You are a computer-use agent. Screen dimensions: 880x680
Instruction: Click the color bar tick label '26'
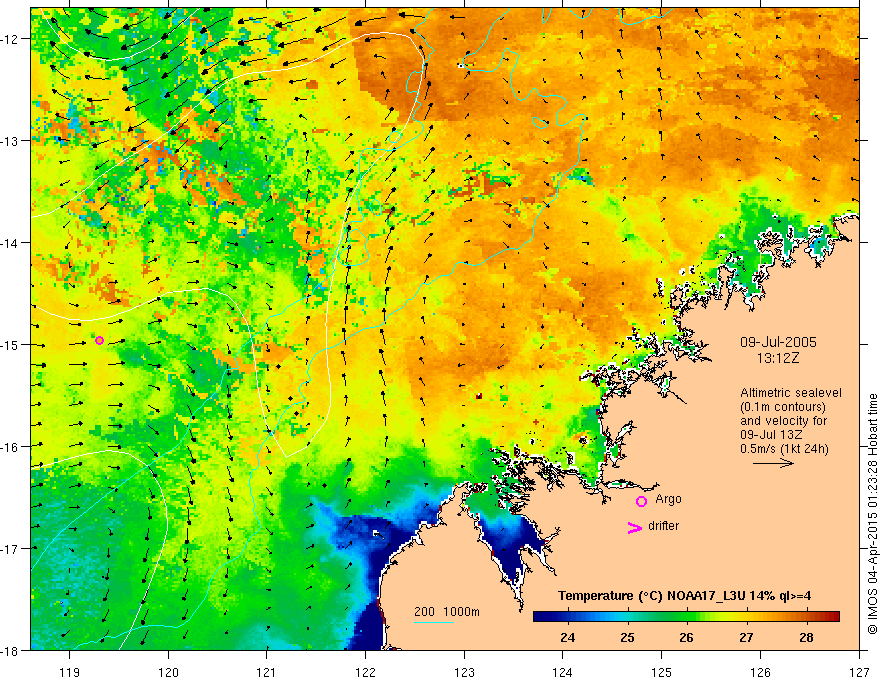point(686,637)
